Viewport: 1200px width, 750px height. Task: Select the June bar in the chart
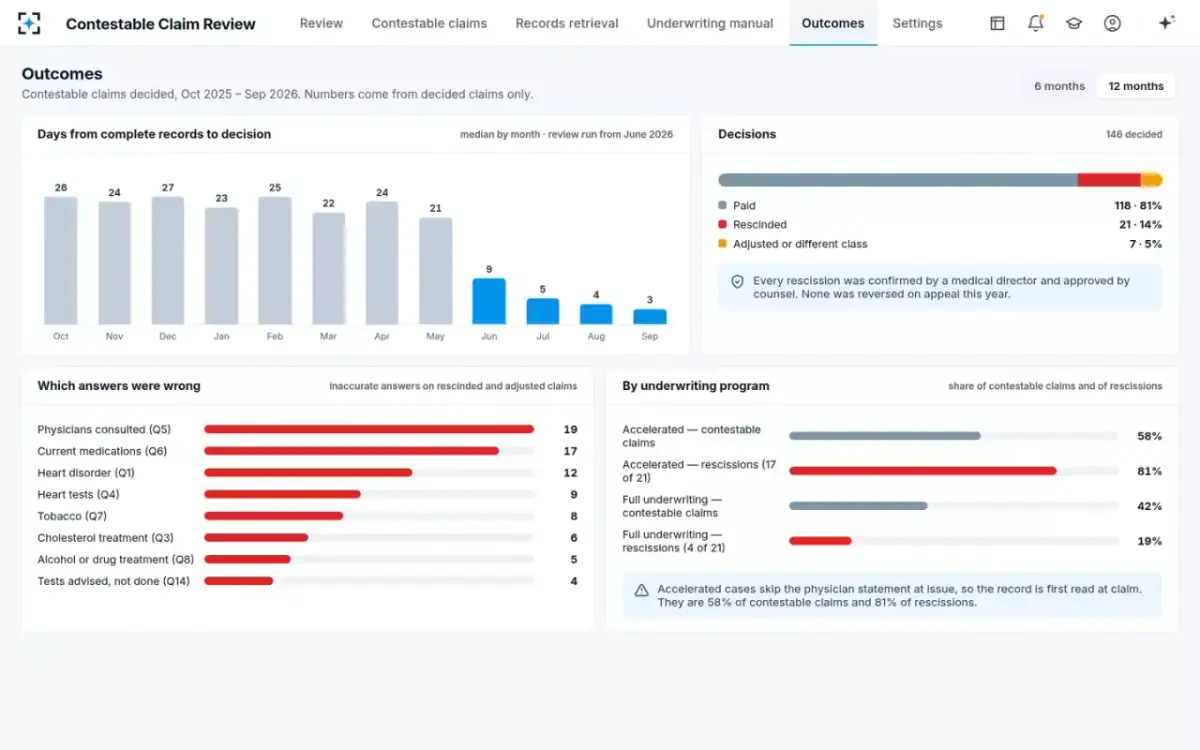[489, 301]
